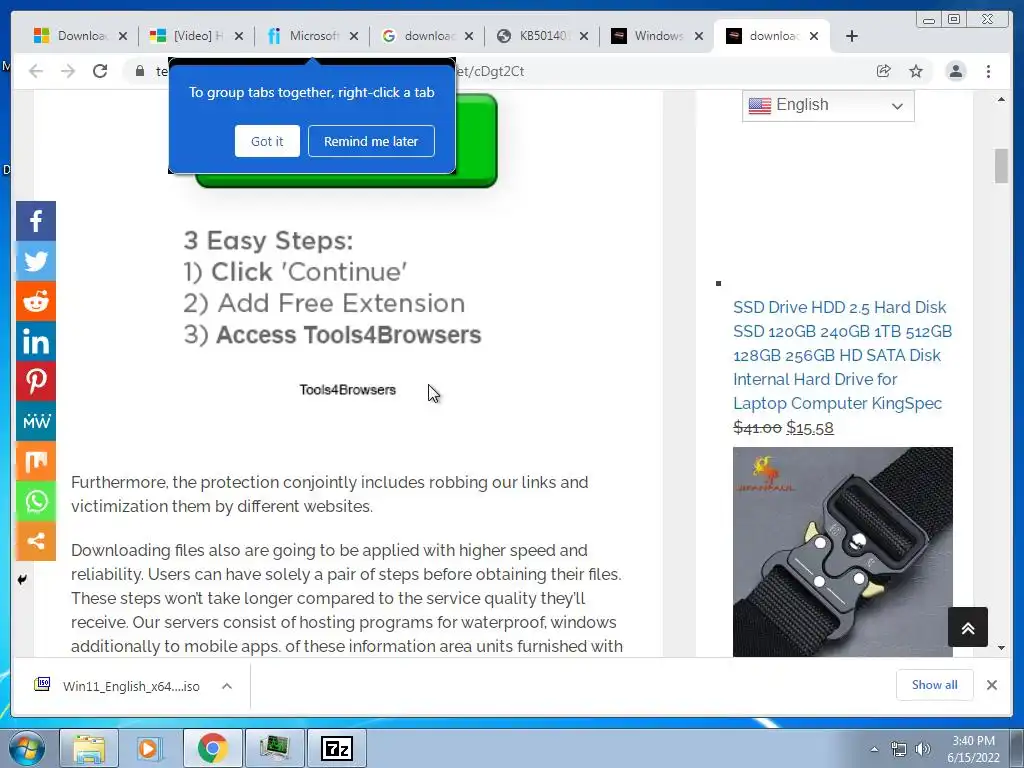The width and height of the screenshot is (1024, 768).
Task: View site security lock icon
Action: [x=140, y=71]
